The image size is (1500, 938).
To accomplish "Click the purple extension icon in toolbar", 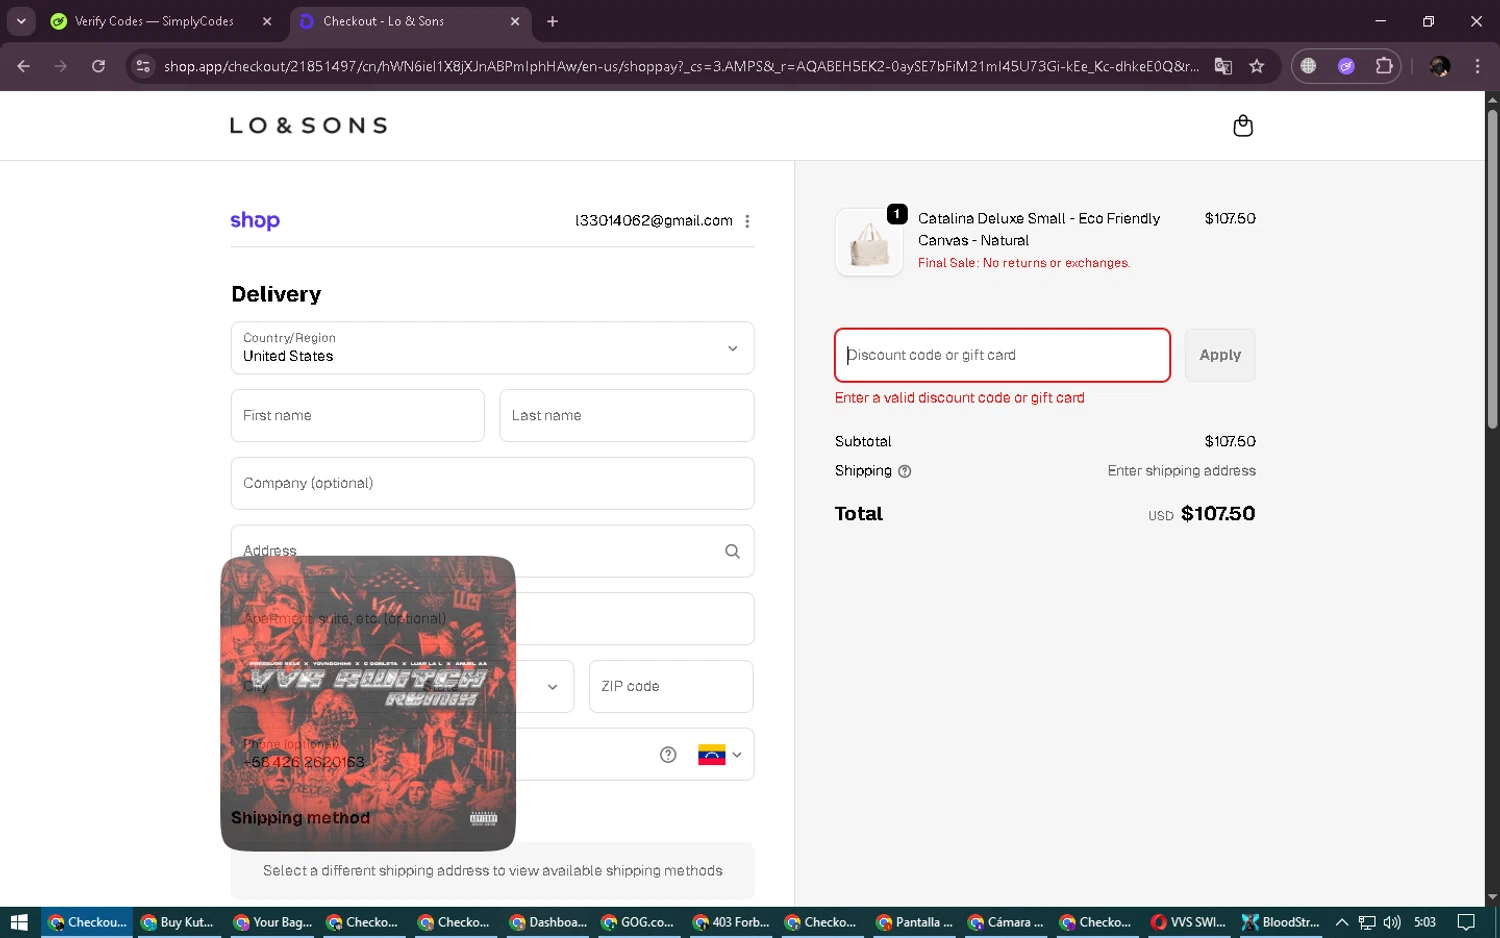I will point(1346,66).
